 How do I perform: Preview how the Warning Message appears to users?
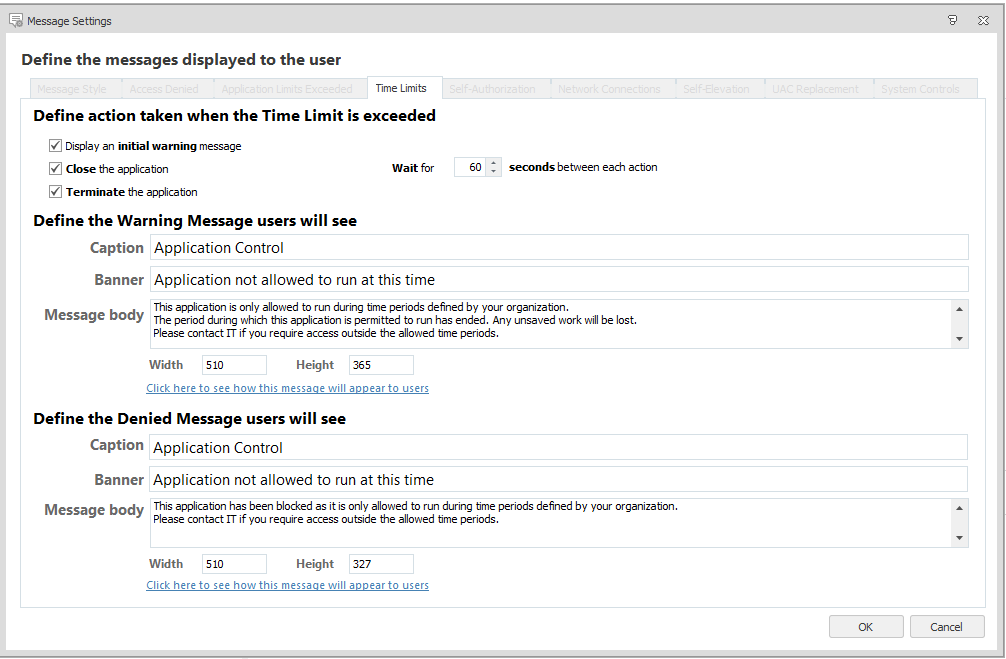pyautogui.click(x=287, y=388)
